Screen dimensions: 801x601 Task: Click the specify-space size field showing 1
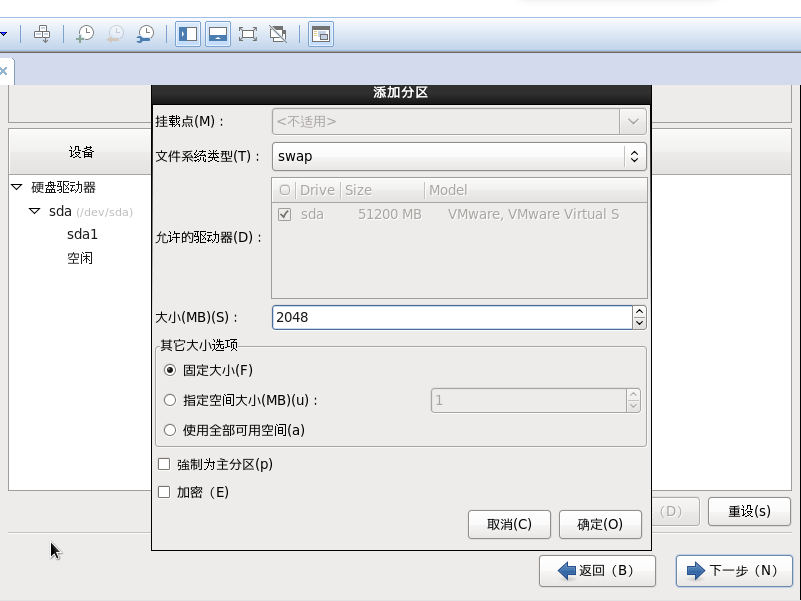[529, 400]
